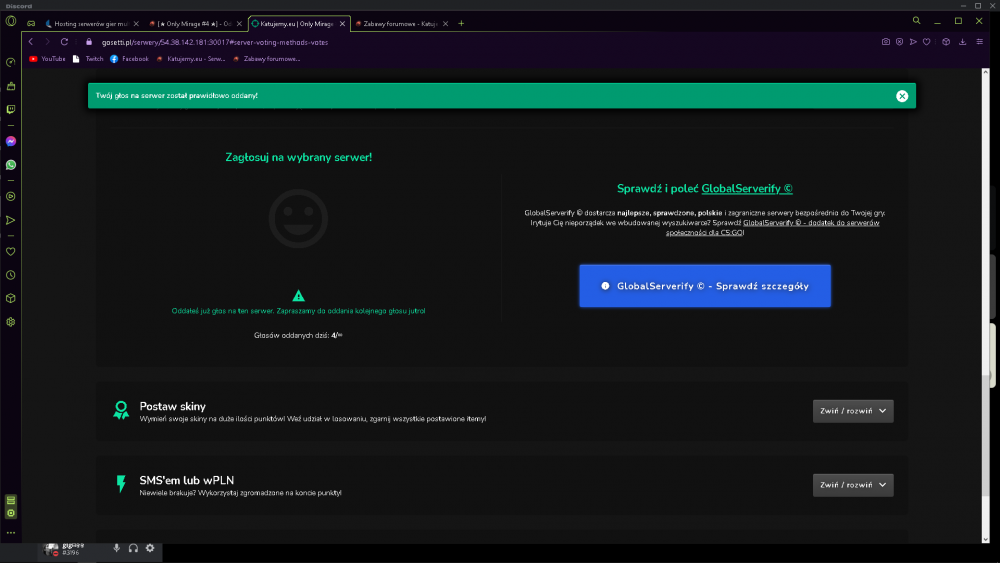
Task: Switch to Hosting serwerów gier tab
Action: coord(91,24)
